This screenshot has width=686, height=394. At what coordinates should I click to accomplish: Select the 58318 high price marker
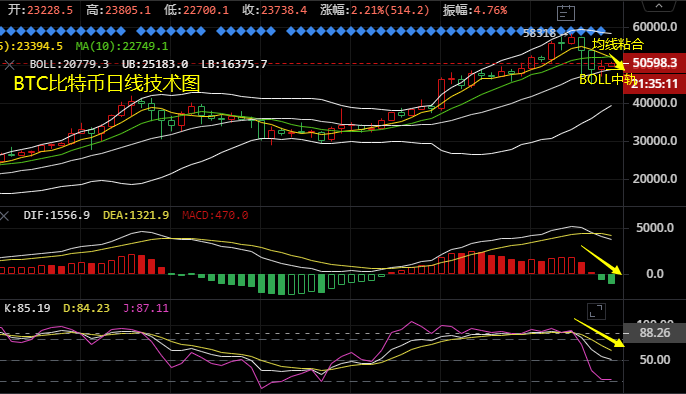tap(539, 33)
